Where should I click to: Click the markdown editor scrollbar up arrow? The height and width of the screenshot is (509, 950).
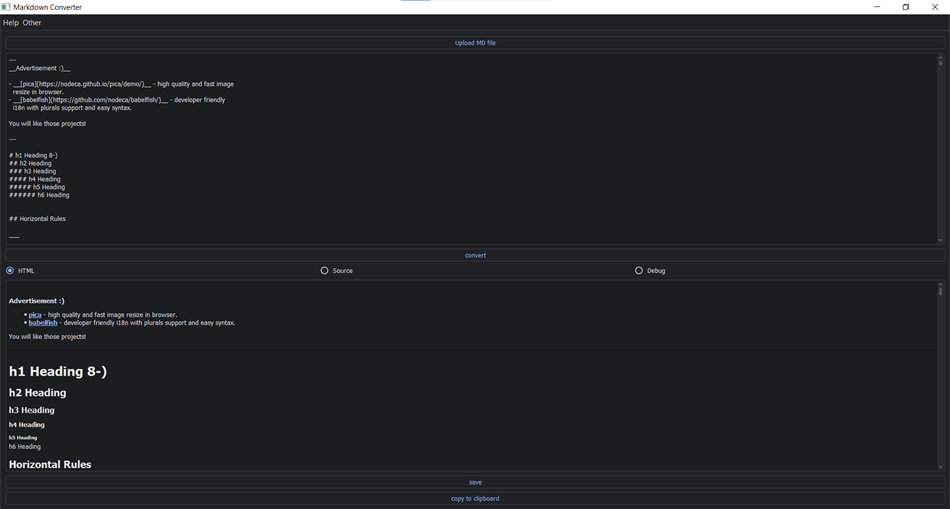coord(940,56)
